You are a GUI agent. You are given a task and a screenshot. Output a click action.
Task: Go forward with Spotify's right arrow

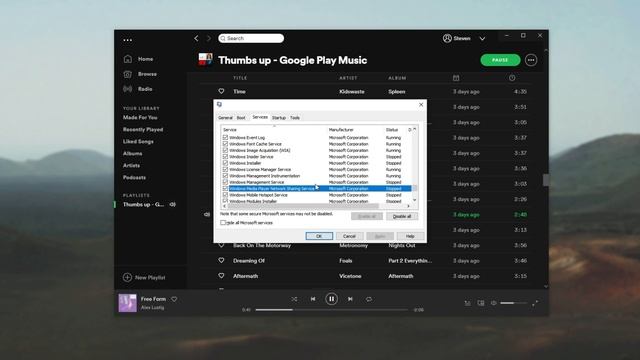click(x=209, y=38)
